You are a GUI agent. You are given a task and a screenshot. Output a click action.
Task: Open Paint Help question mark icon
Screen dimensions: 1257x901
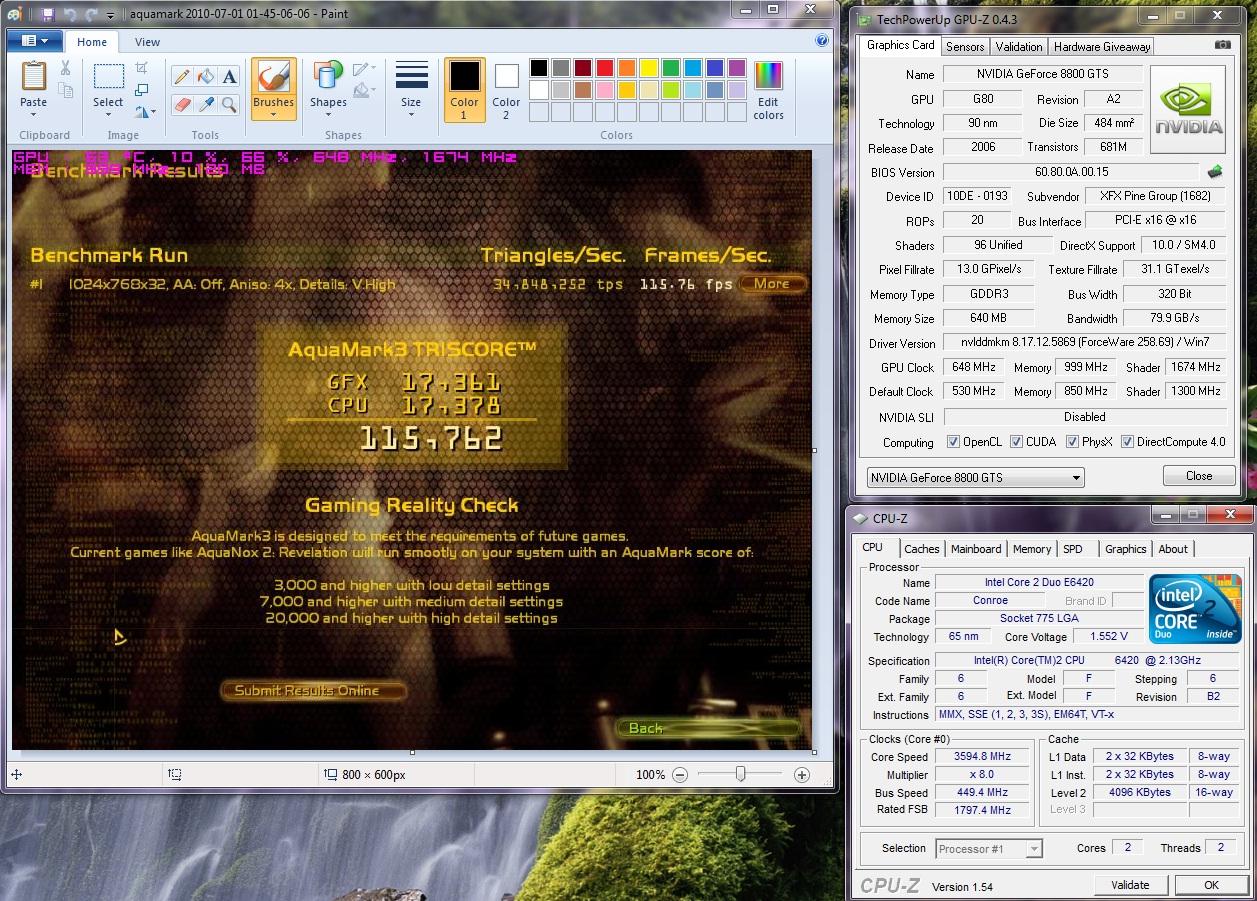822,41
